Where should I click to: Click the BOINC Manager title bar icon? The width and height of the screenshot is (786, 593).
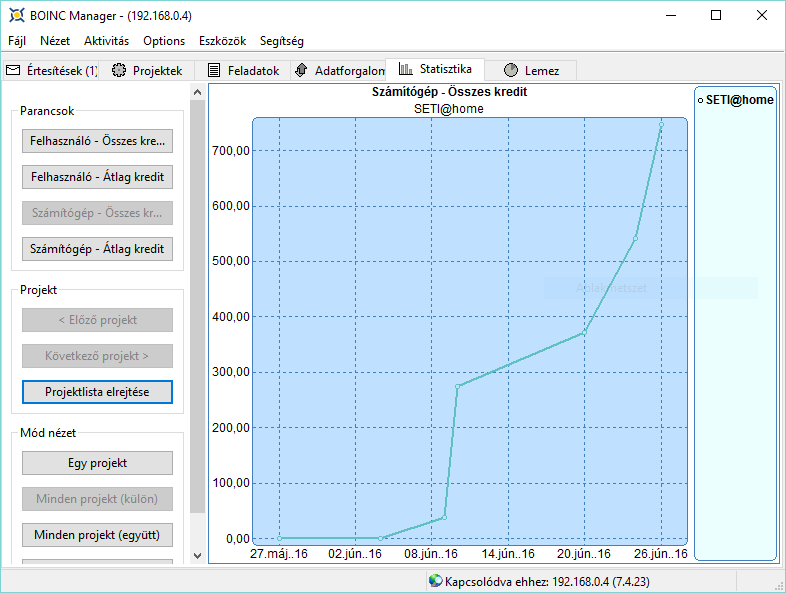click(x=17, y=15)
